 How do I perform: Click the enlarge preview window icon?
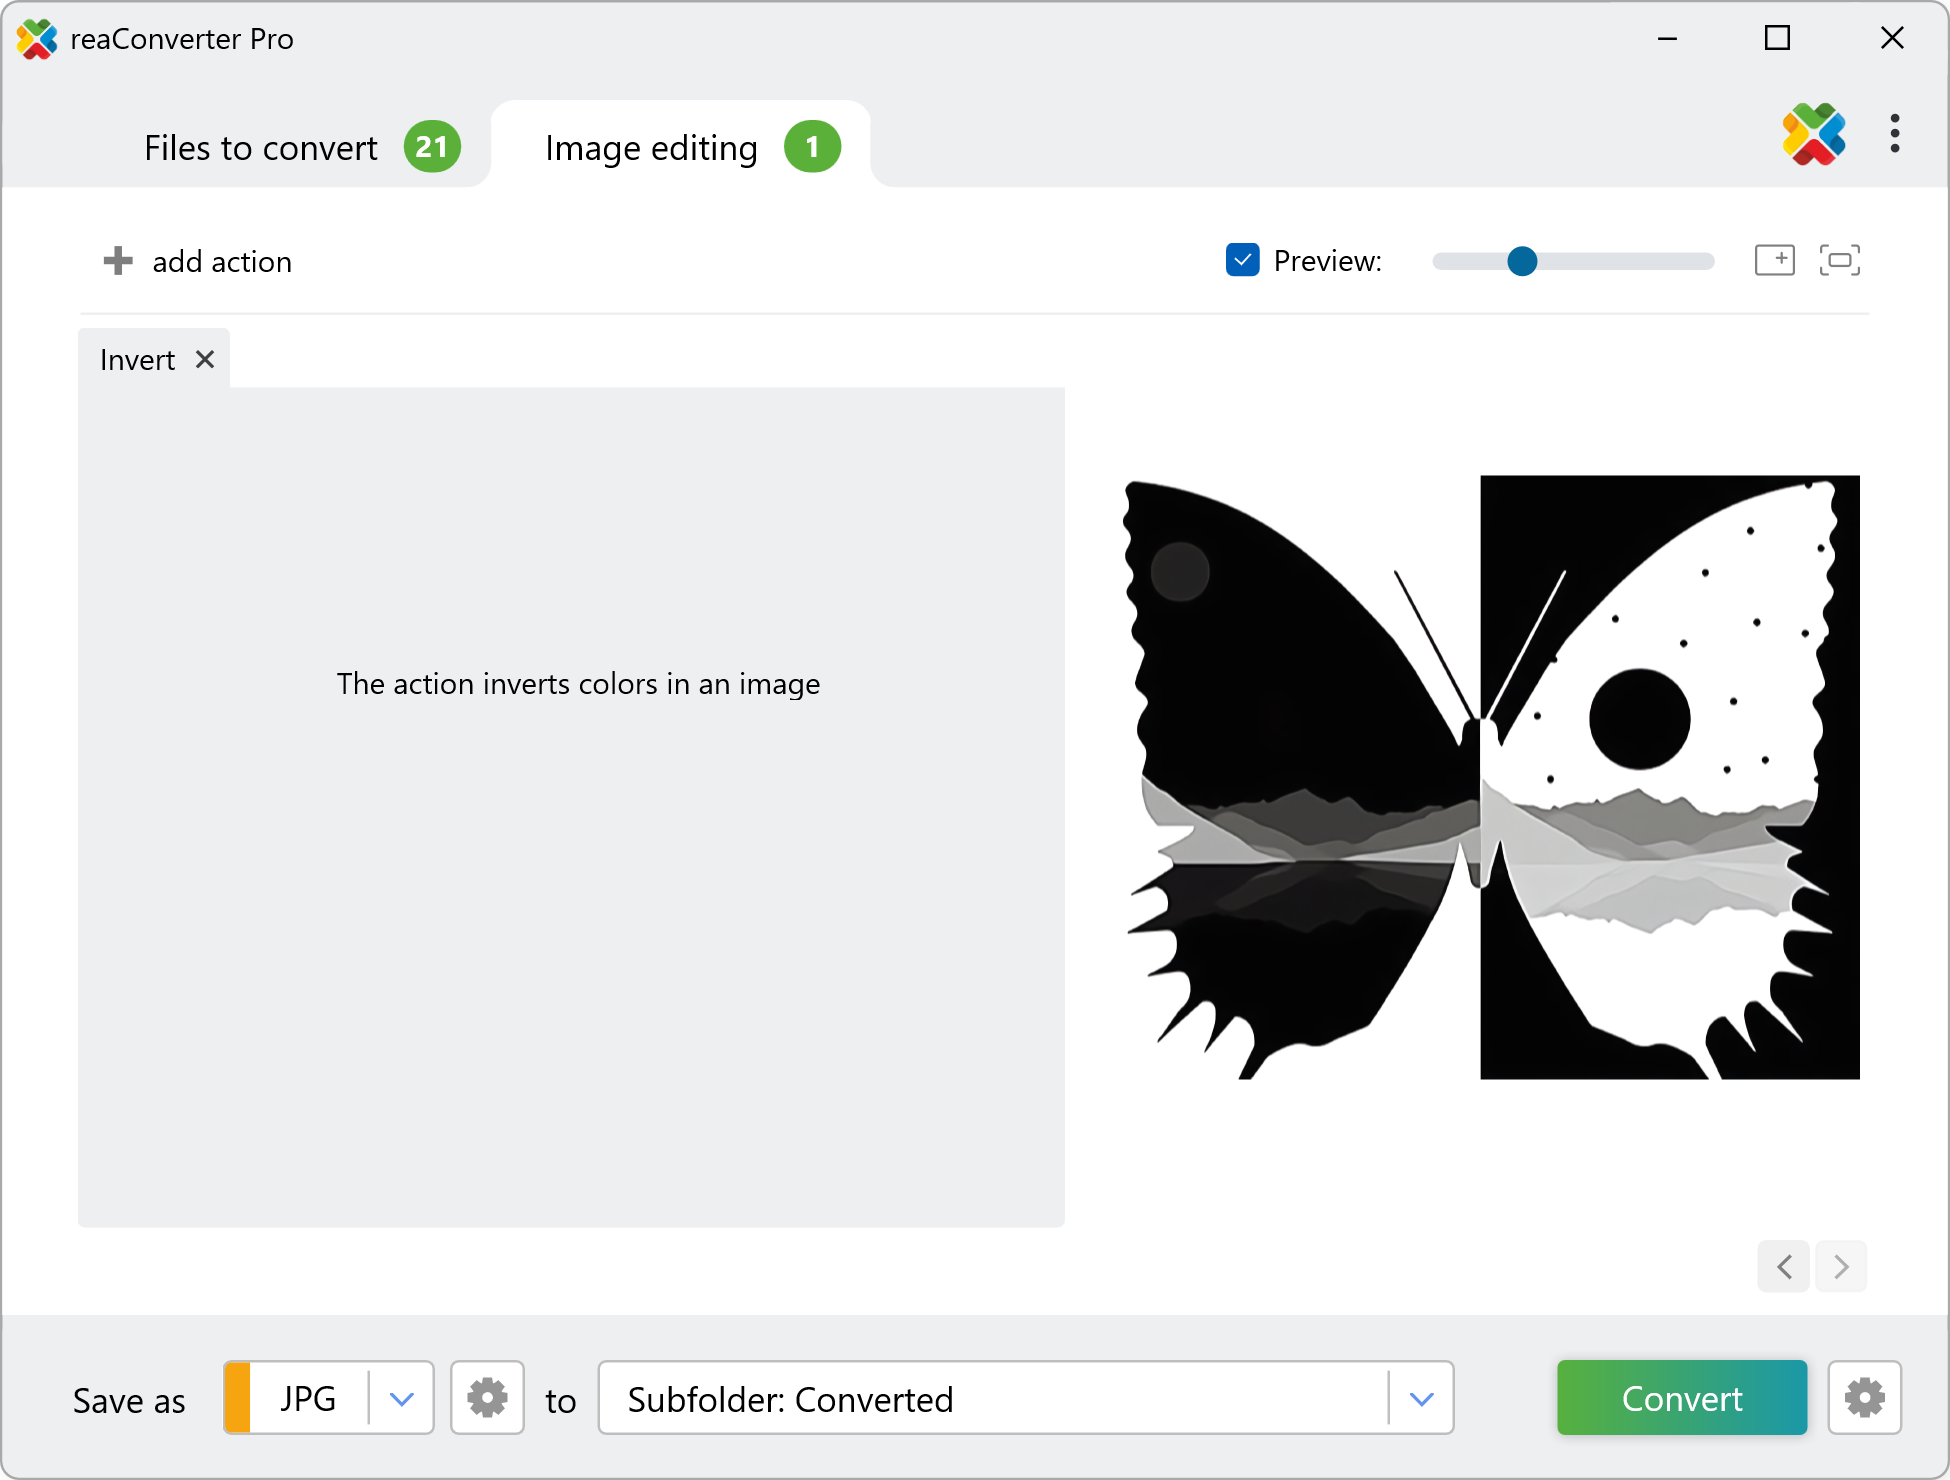click(x=1775, y=260)
